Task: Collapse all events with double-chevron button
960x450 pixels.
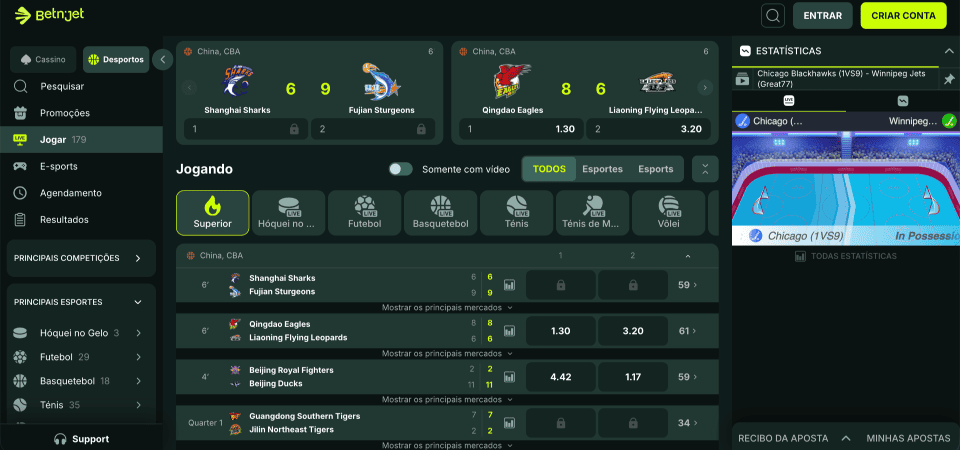Action: click(x=705, y=169)
